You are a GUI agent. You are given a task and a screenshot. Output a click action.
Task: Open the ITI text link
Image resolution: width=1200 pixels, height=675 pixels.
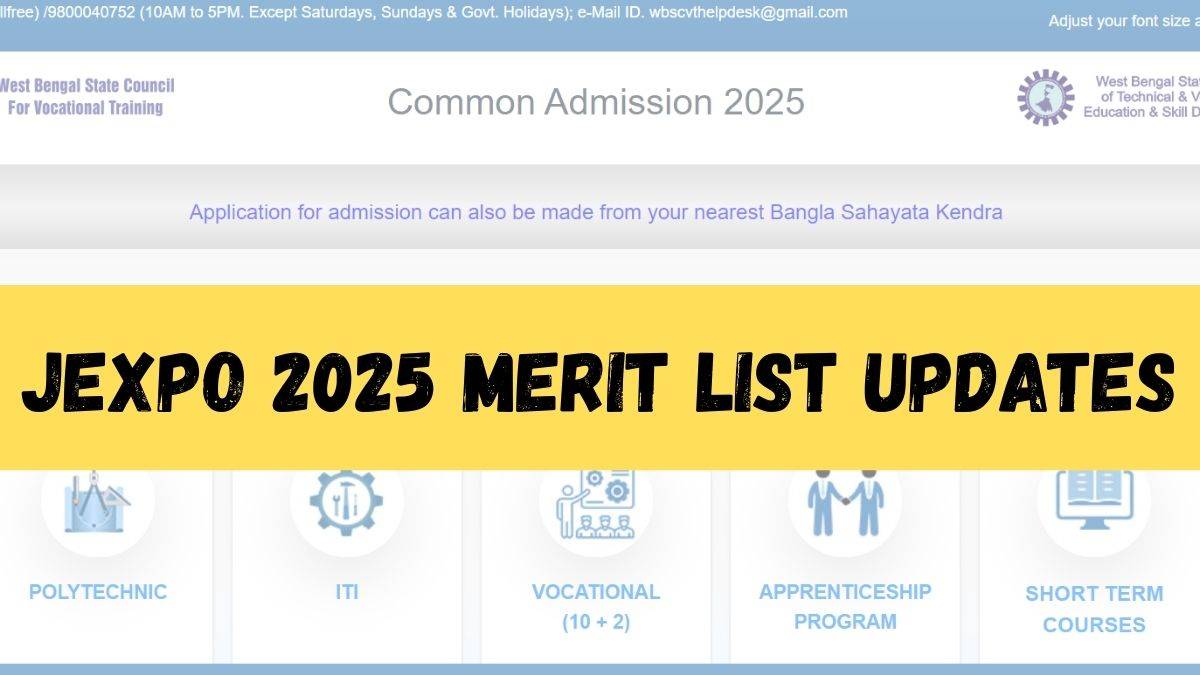pyautogui.click(x=346, y=591)
